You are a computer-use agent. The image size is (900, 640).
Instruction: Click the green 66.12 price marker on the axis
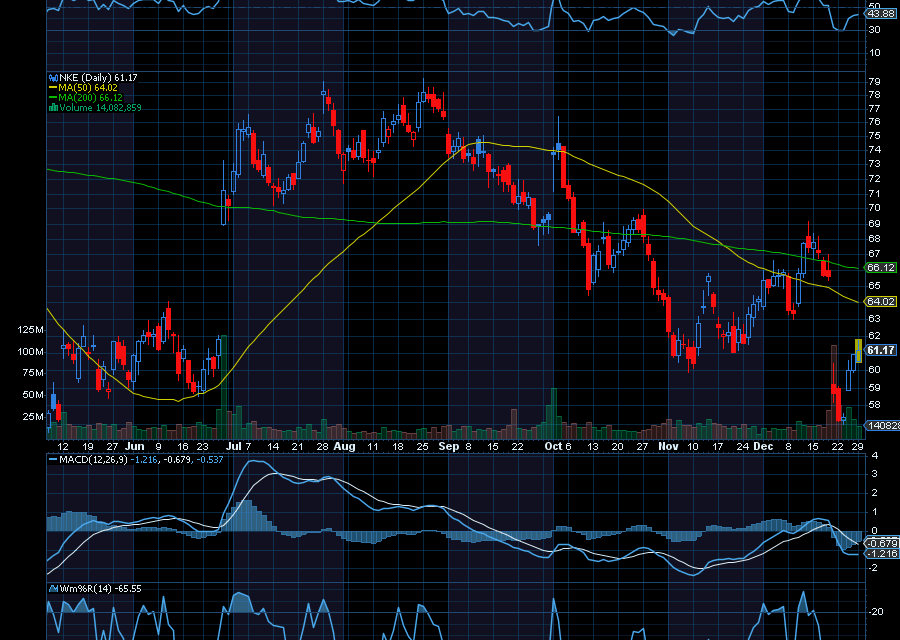coord(879,267)
